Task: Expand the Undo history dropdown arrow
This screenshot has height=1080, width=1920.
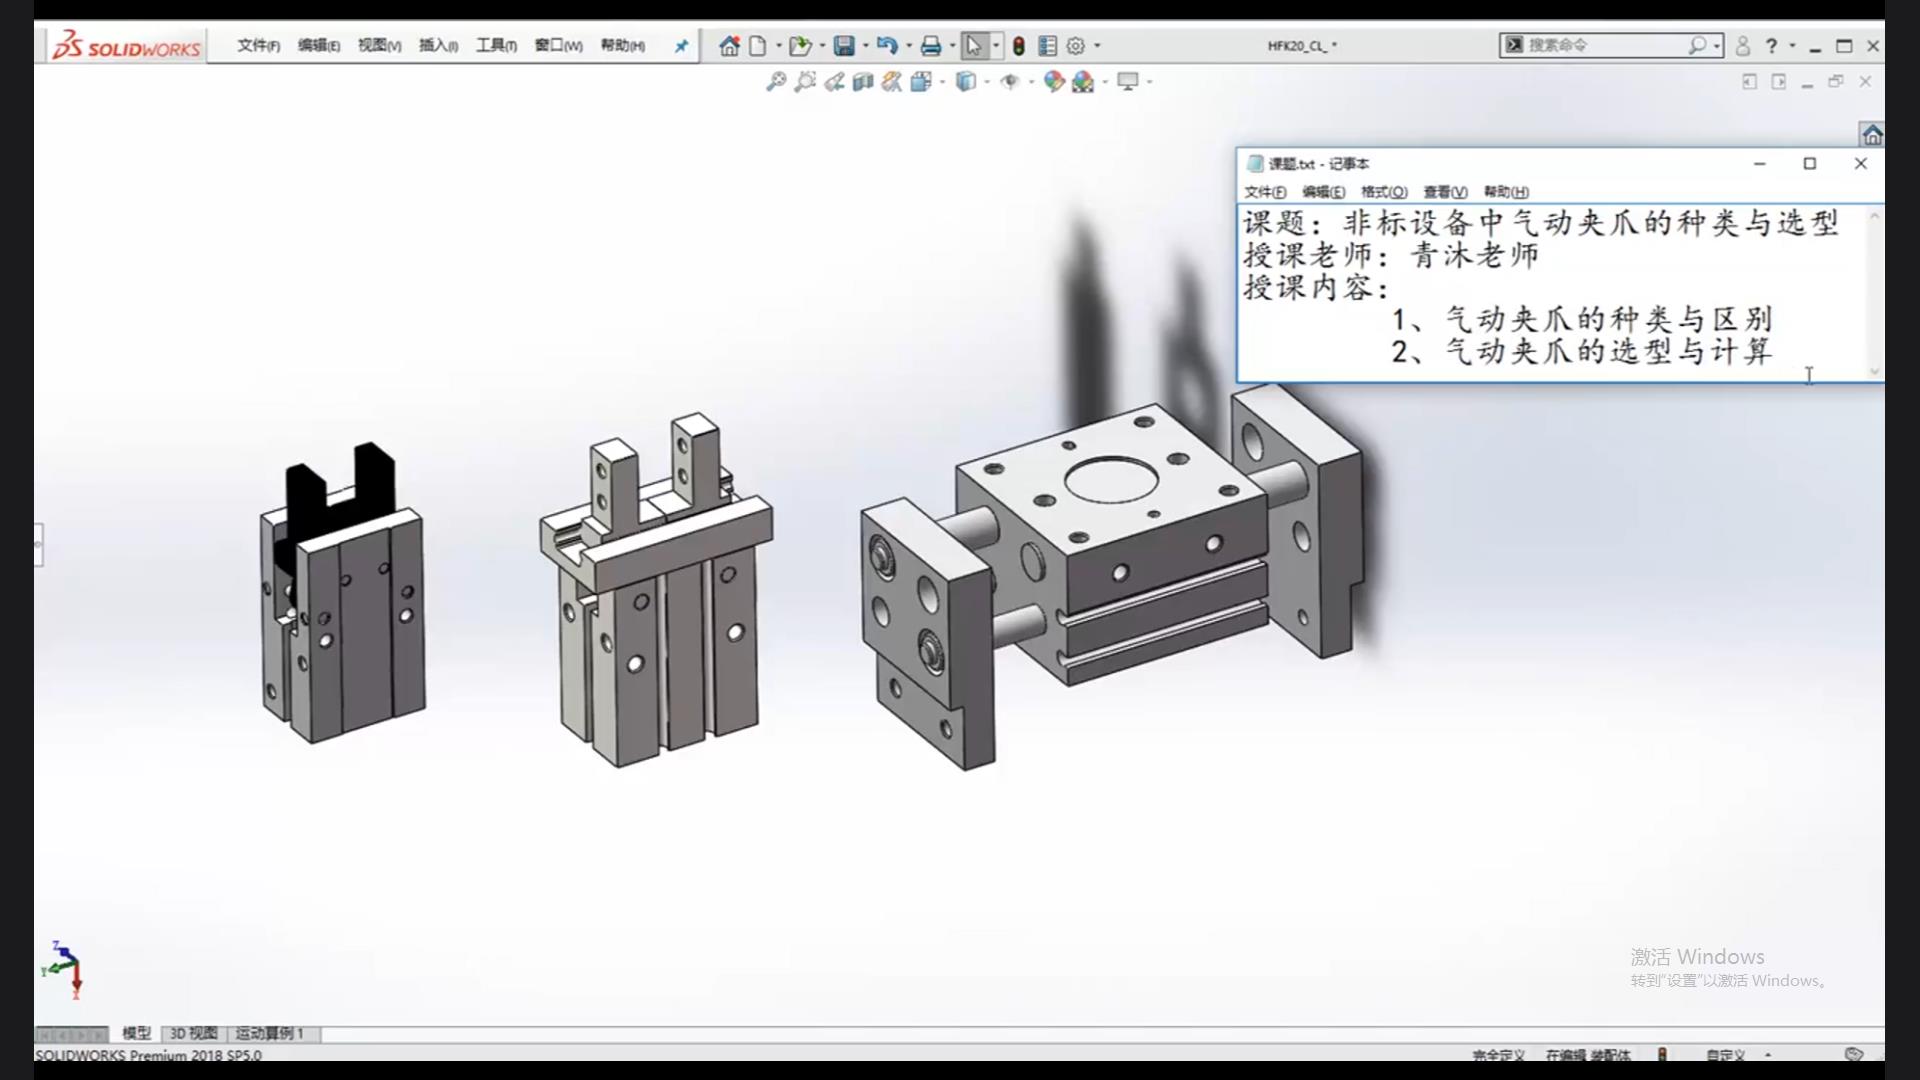Action: click(909, 46)
